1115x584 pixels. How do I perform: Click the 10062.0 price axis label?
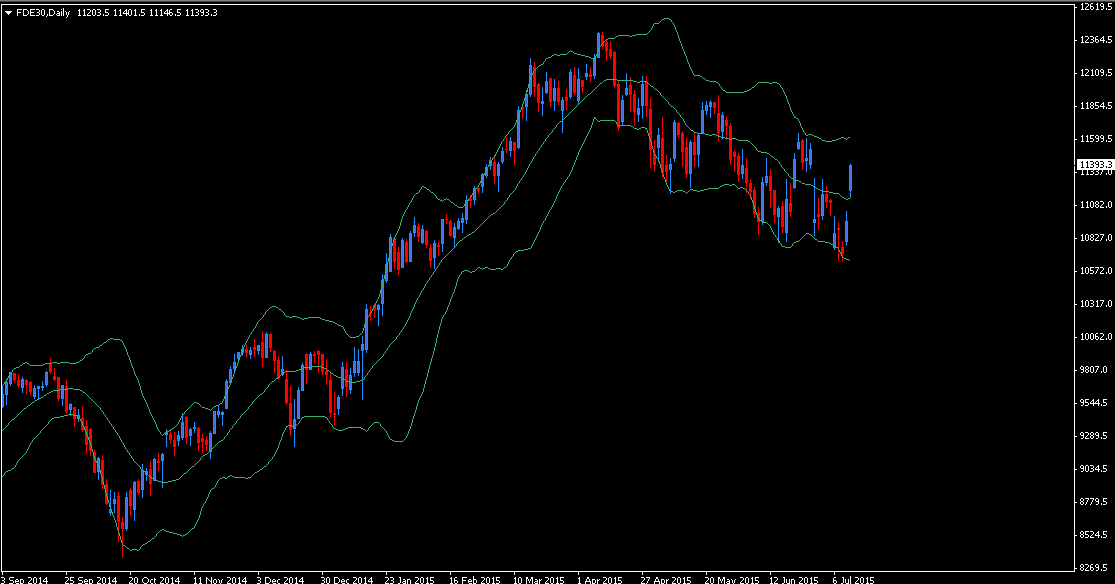(1095, 337)
